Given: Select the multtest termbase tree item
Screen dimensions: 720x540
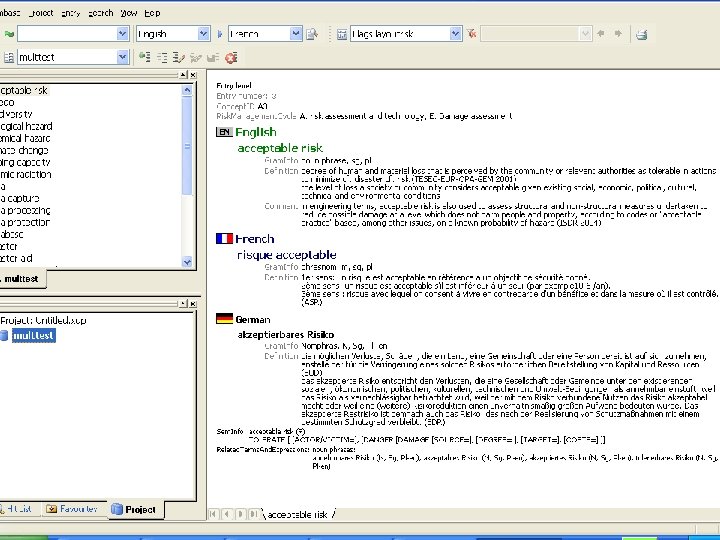Looking at the screenshot, I should (x=34, y=335).
